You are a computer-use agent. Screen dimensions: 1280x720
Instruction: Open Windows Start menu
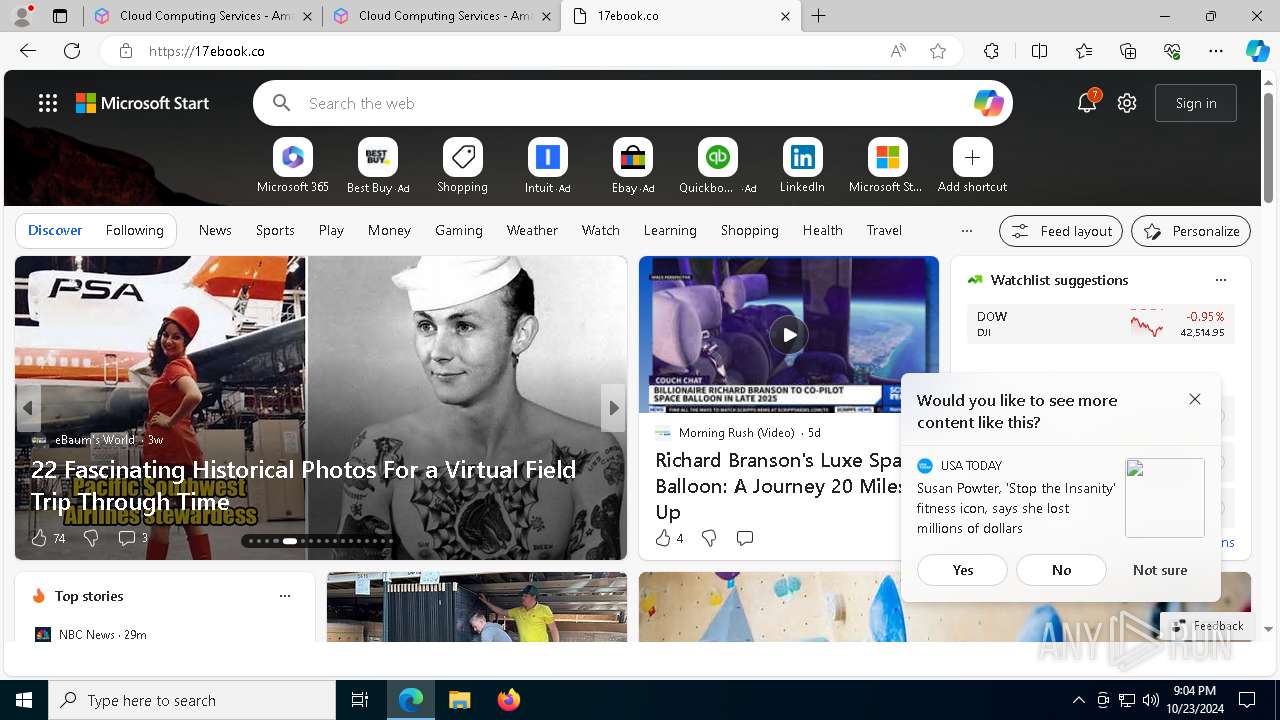[24, 700]
